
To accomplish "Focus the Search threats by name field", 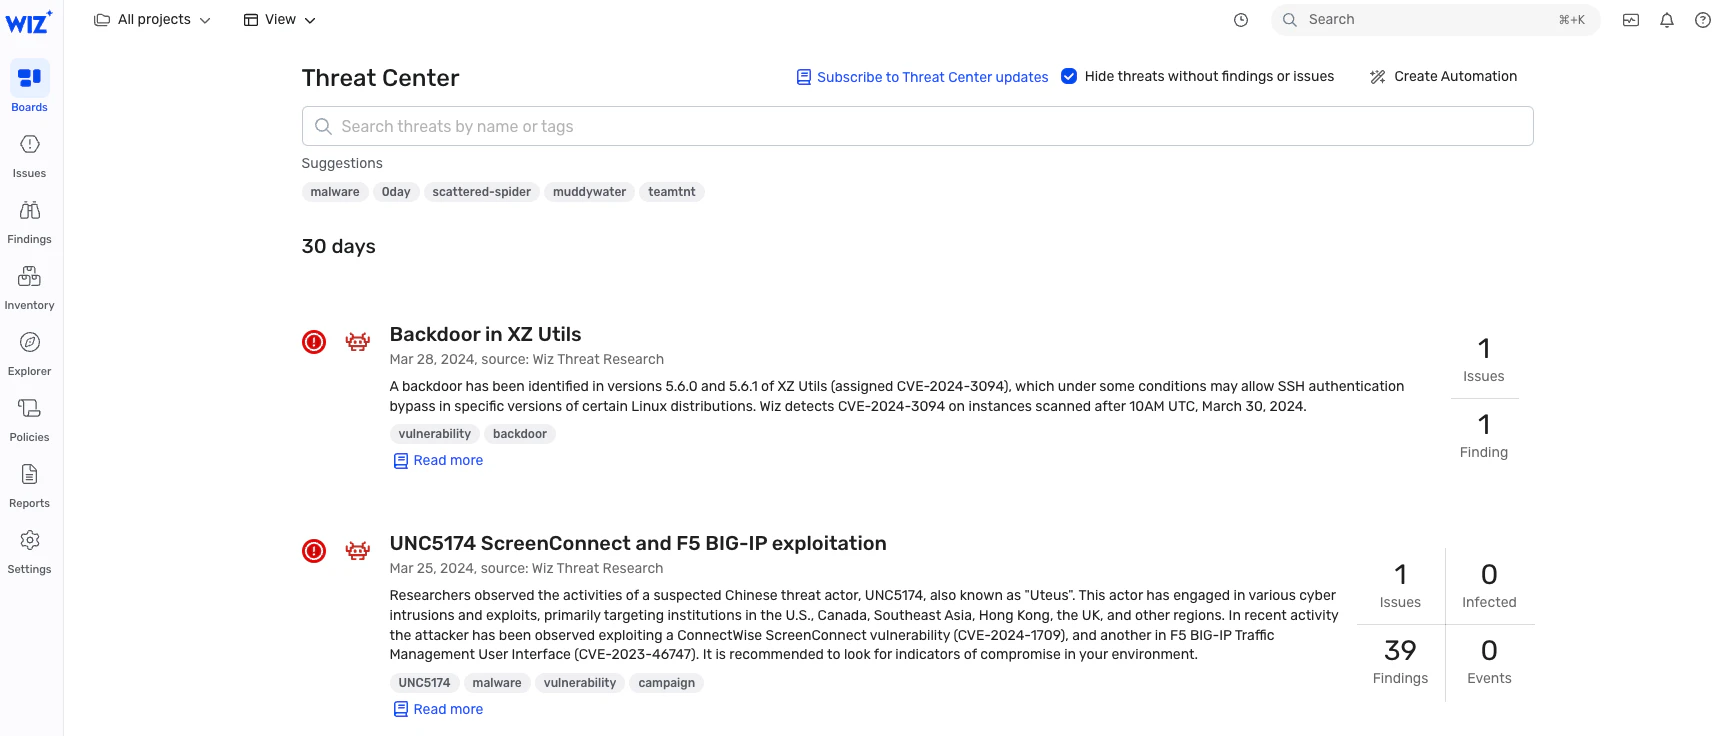I will 917,127.
